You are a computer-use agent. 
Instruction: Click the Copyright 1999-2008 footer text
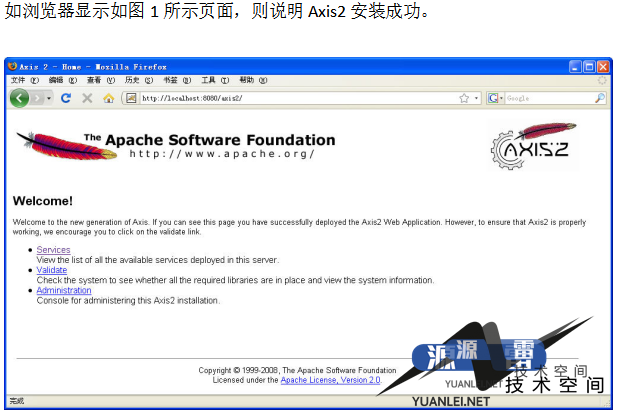(x=298, y=370)
